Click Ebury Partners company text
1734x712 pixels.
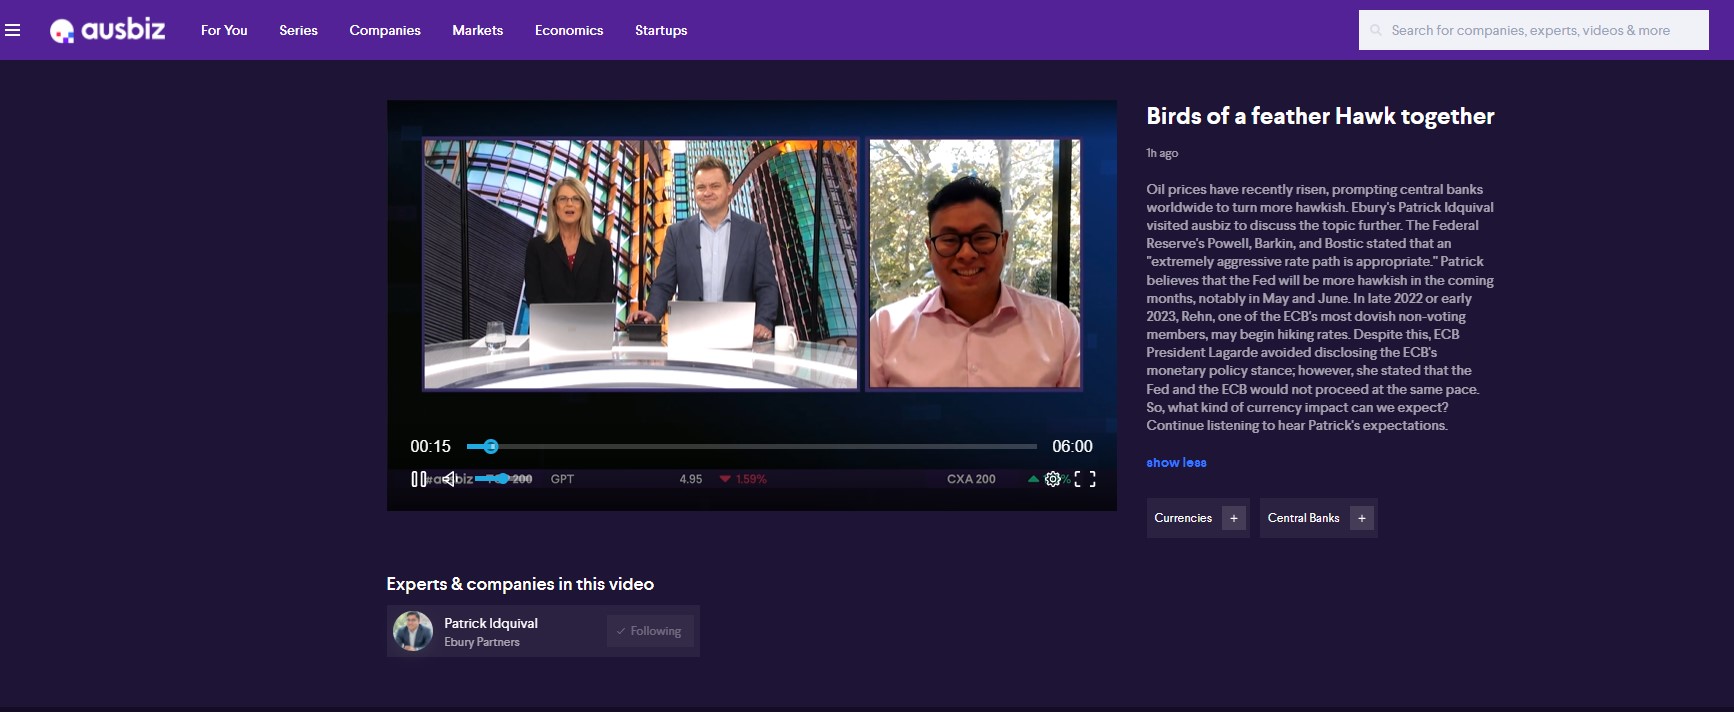pyautogui.click(x=482, y=642)
